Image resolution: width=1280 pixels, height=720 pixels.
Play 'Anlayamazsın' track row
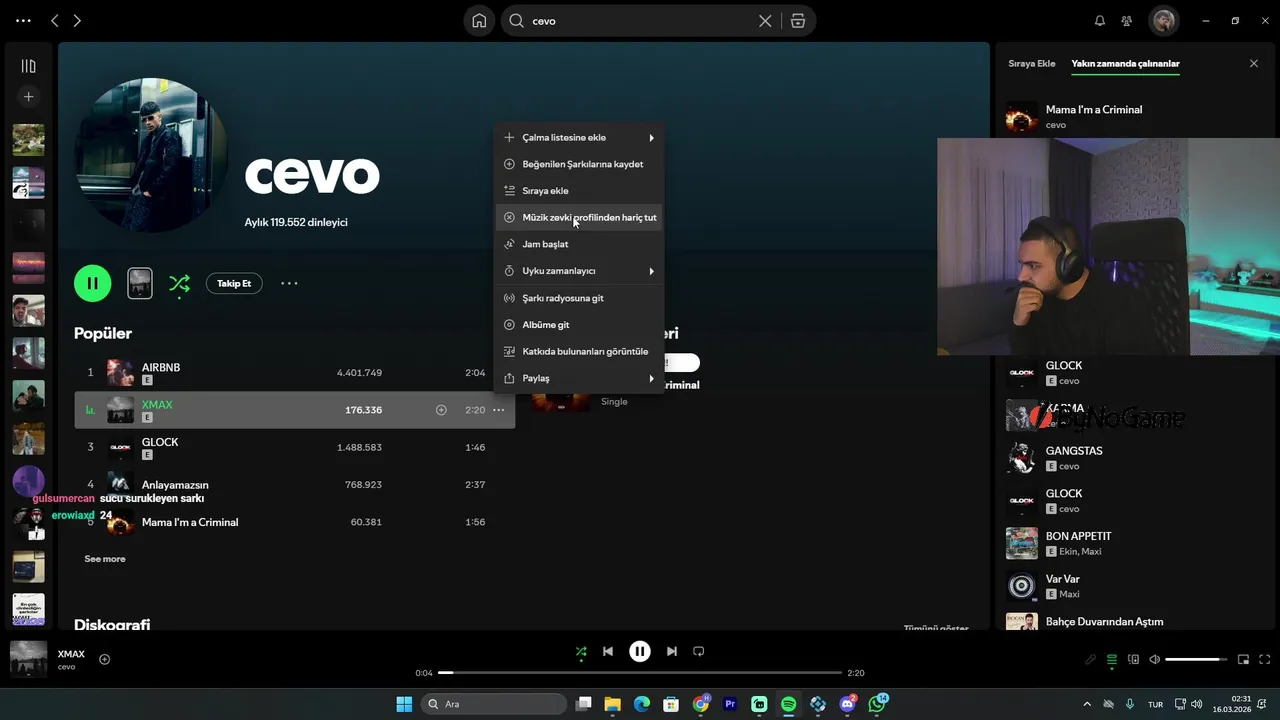(x=295, y=485)
